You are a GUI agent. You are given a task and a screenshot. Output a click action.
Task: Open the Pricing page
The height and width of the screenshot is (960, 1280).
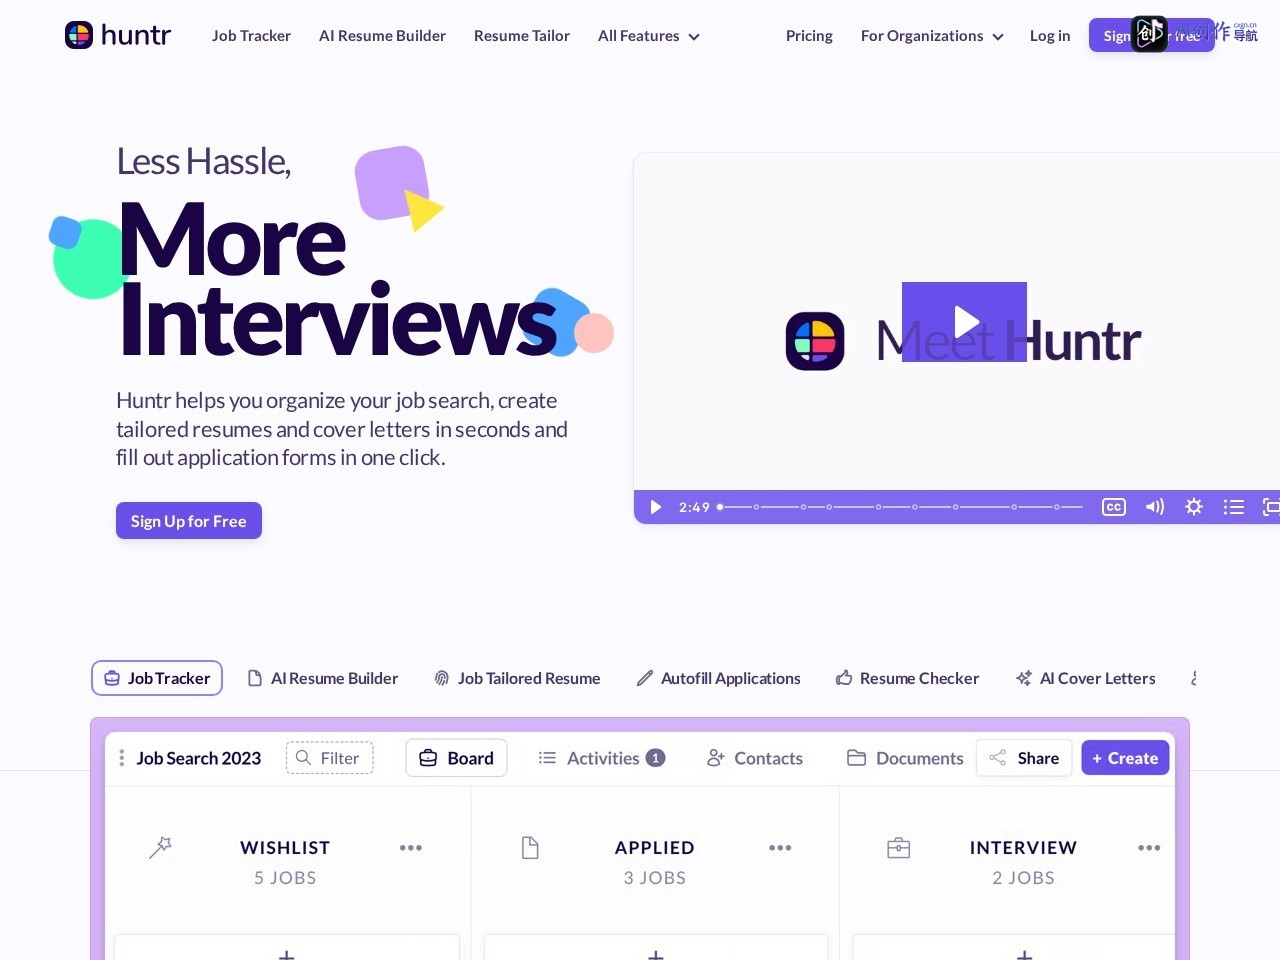[809, 36]
